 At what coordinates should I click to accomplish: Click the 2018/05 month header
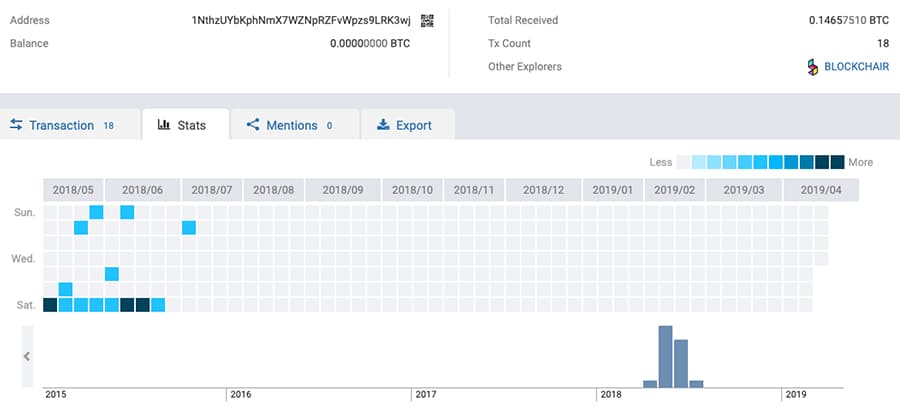(x=73, y=189)
